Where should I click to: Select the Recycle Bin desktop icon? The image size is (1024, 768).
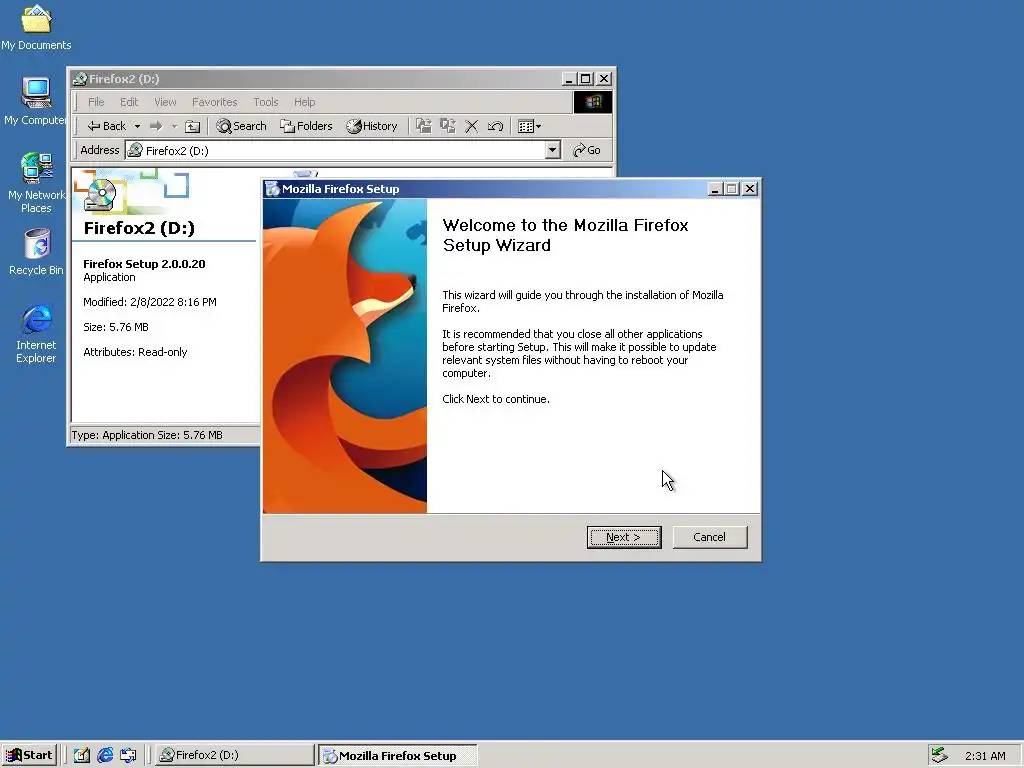pos(36,252)
